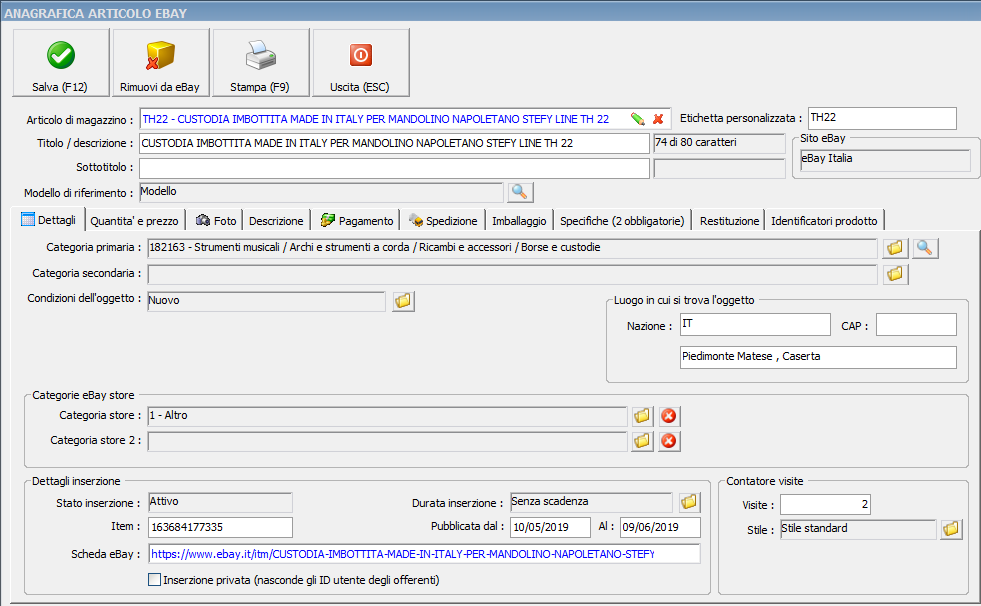Switch to Descrizione tab
This screenshot has height=606, width=981.
pyautogui.click(x=276, y=221)
